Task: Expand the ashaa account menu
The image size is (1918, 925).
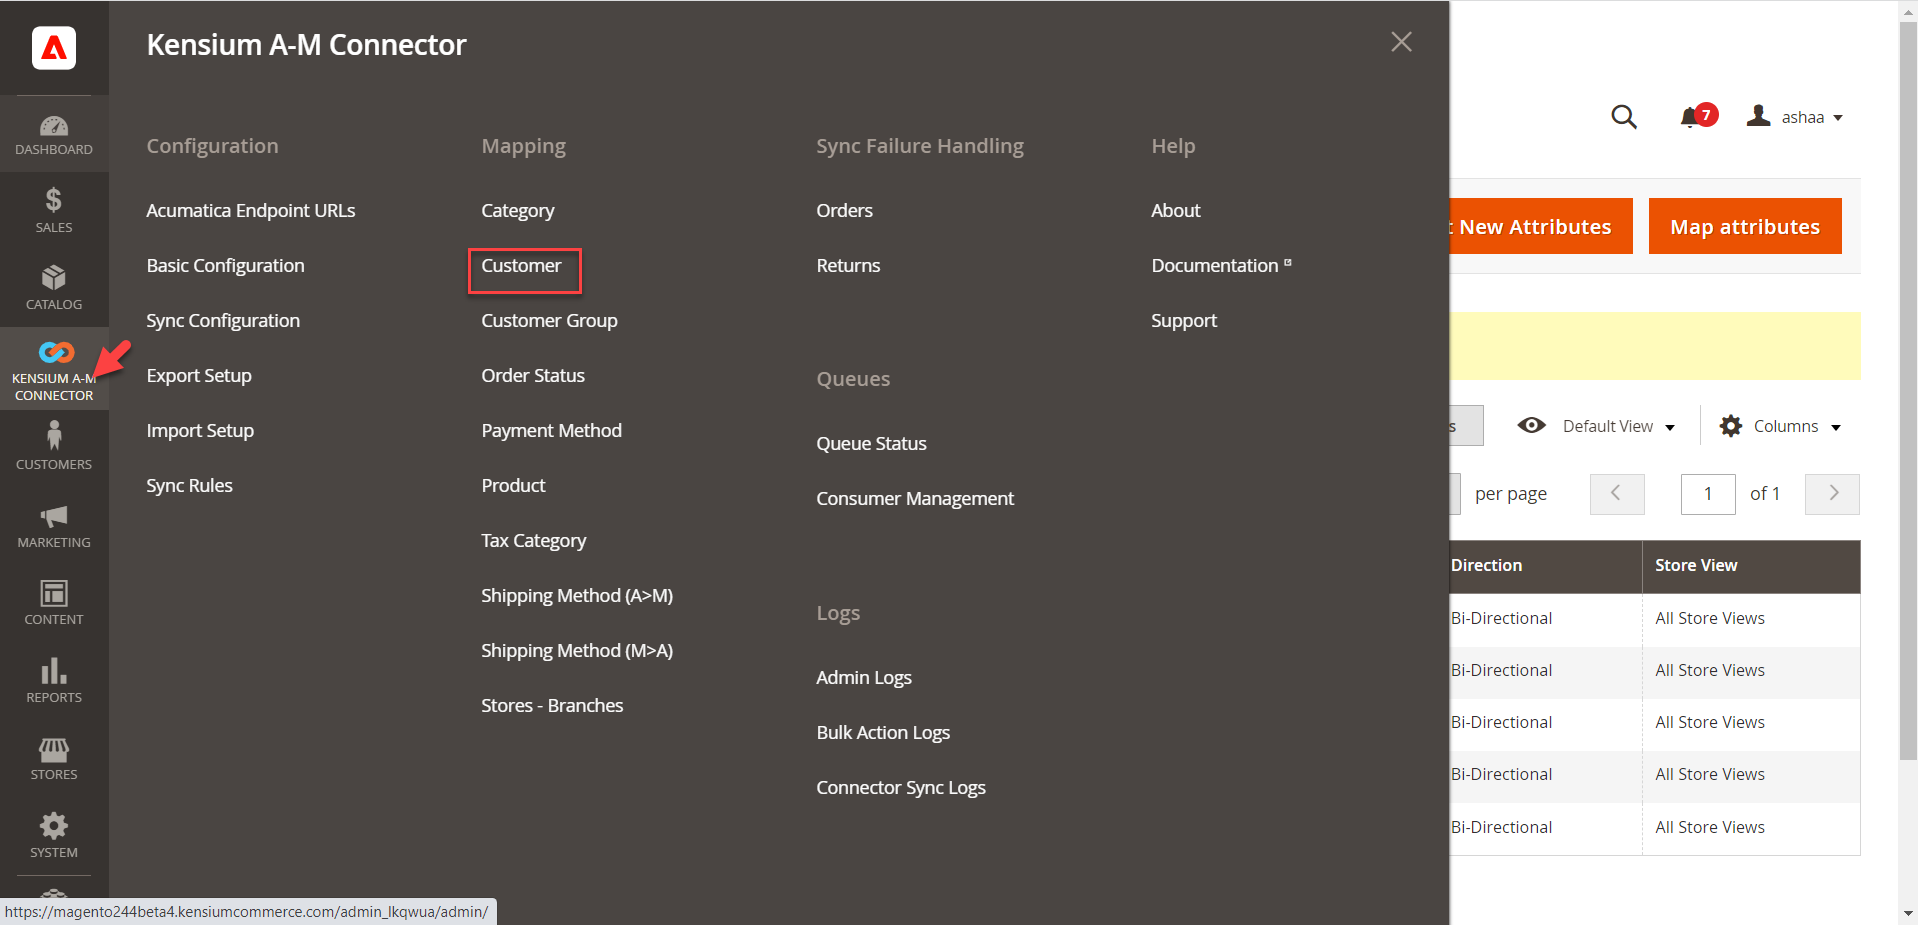Action: [1796, 118]
